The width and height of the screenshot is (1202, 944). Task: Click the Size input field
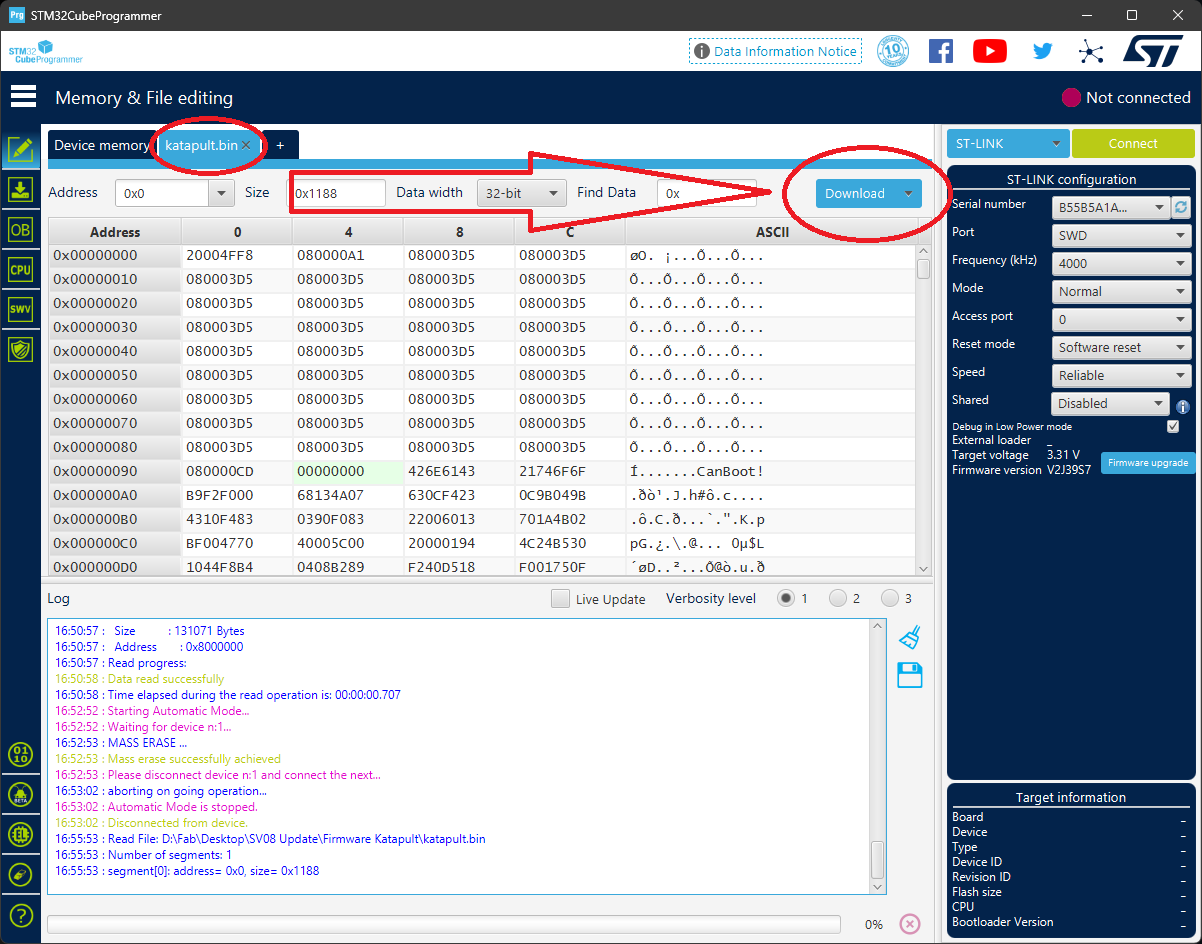click(337, 193)
